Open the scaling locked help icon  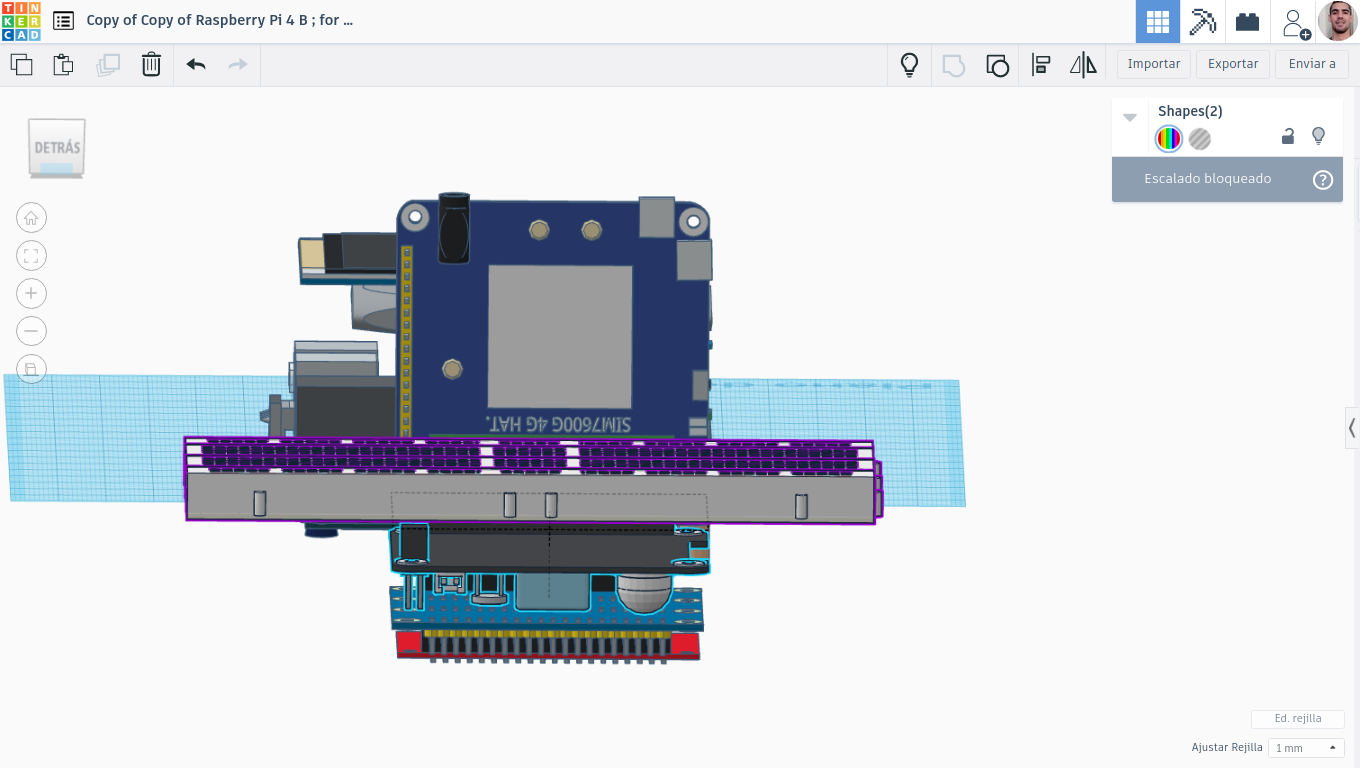(1323, 180)
